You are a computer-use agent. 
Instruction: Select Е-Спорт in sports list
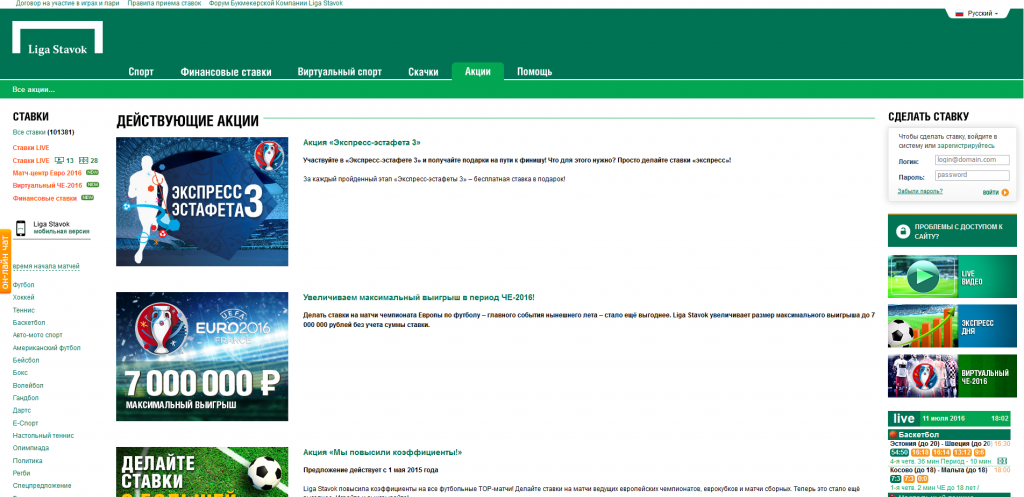click(25, 423)
